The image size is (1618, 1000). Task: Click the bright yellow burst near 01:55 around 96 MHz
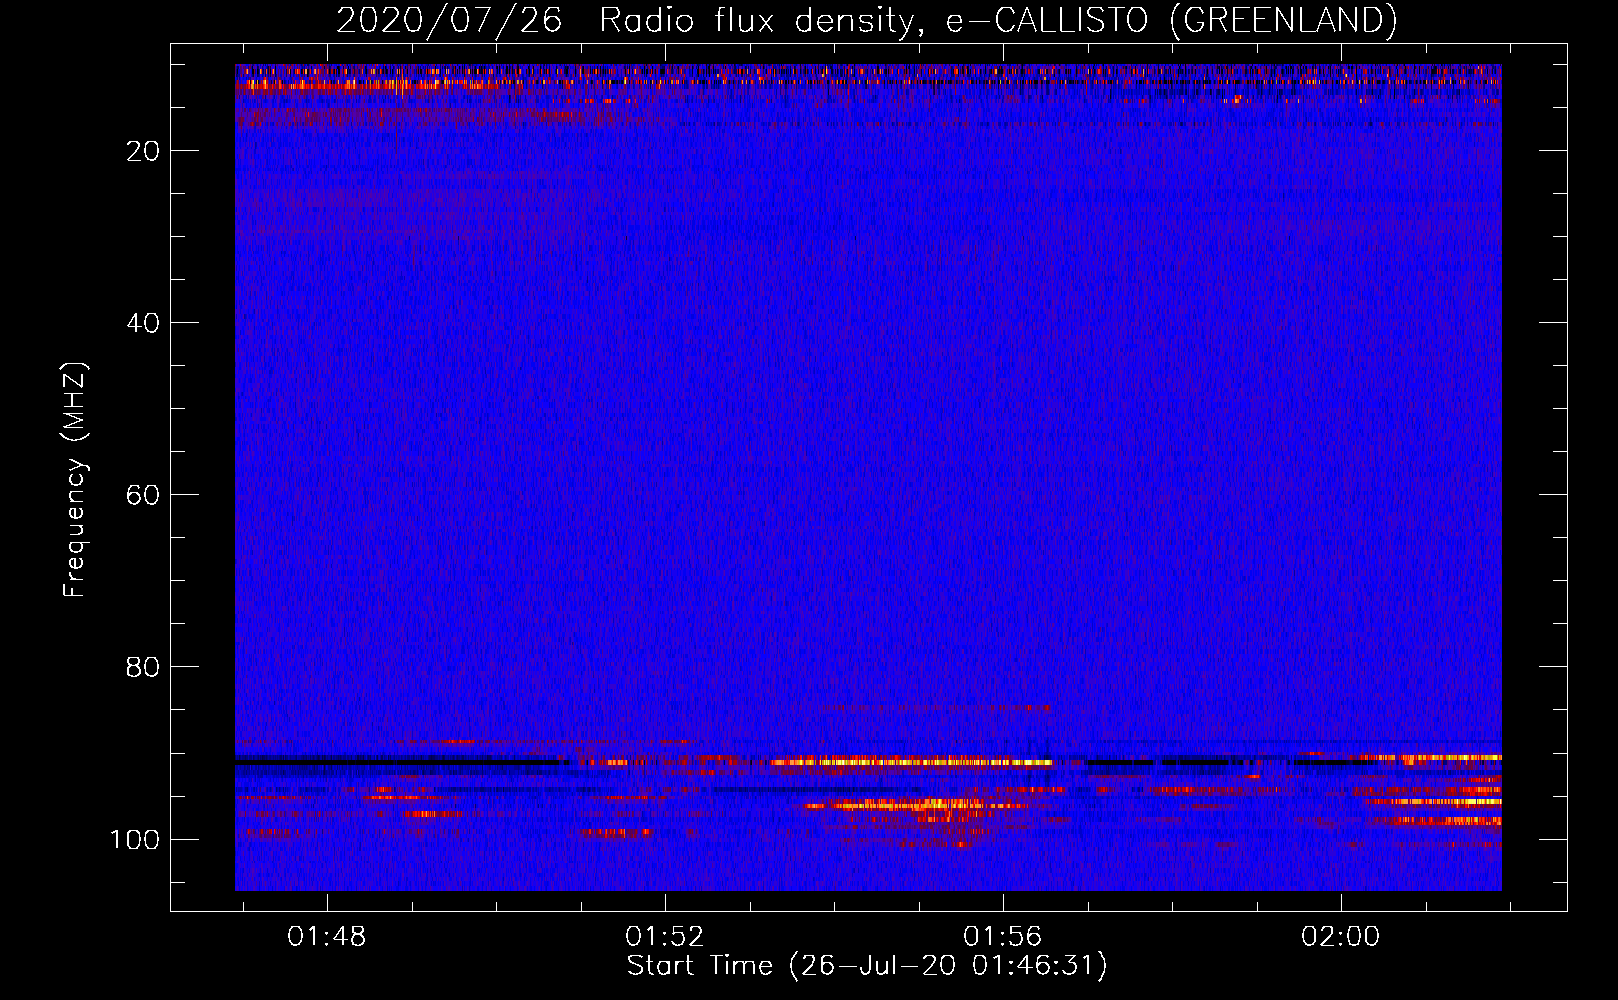point(915,804)
